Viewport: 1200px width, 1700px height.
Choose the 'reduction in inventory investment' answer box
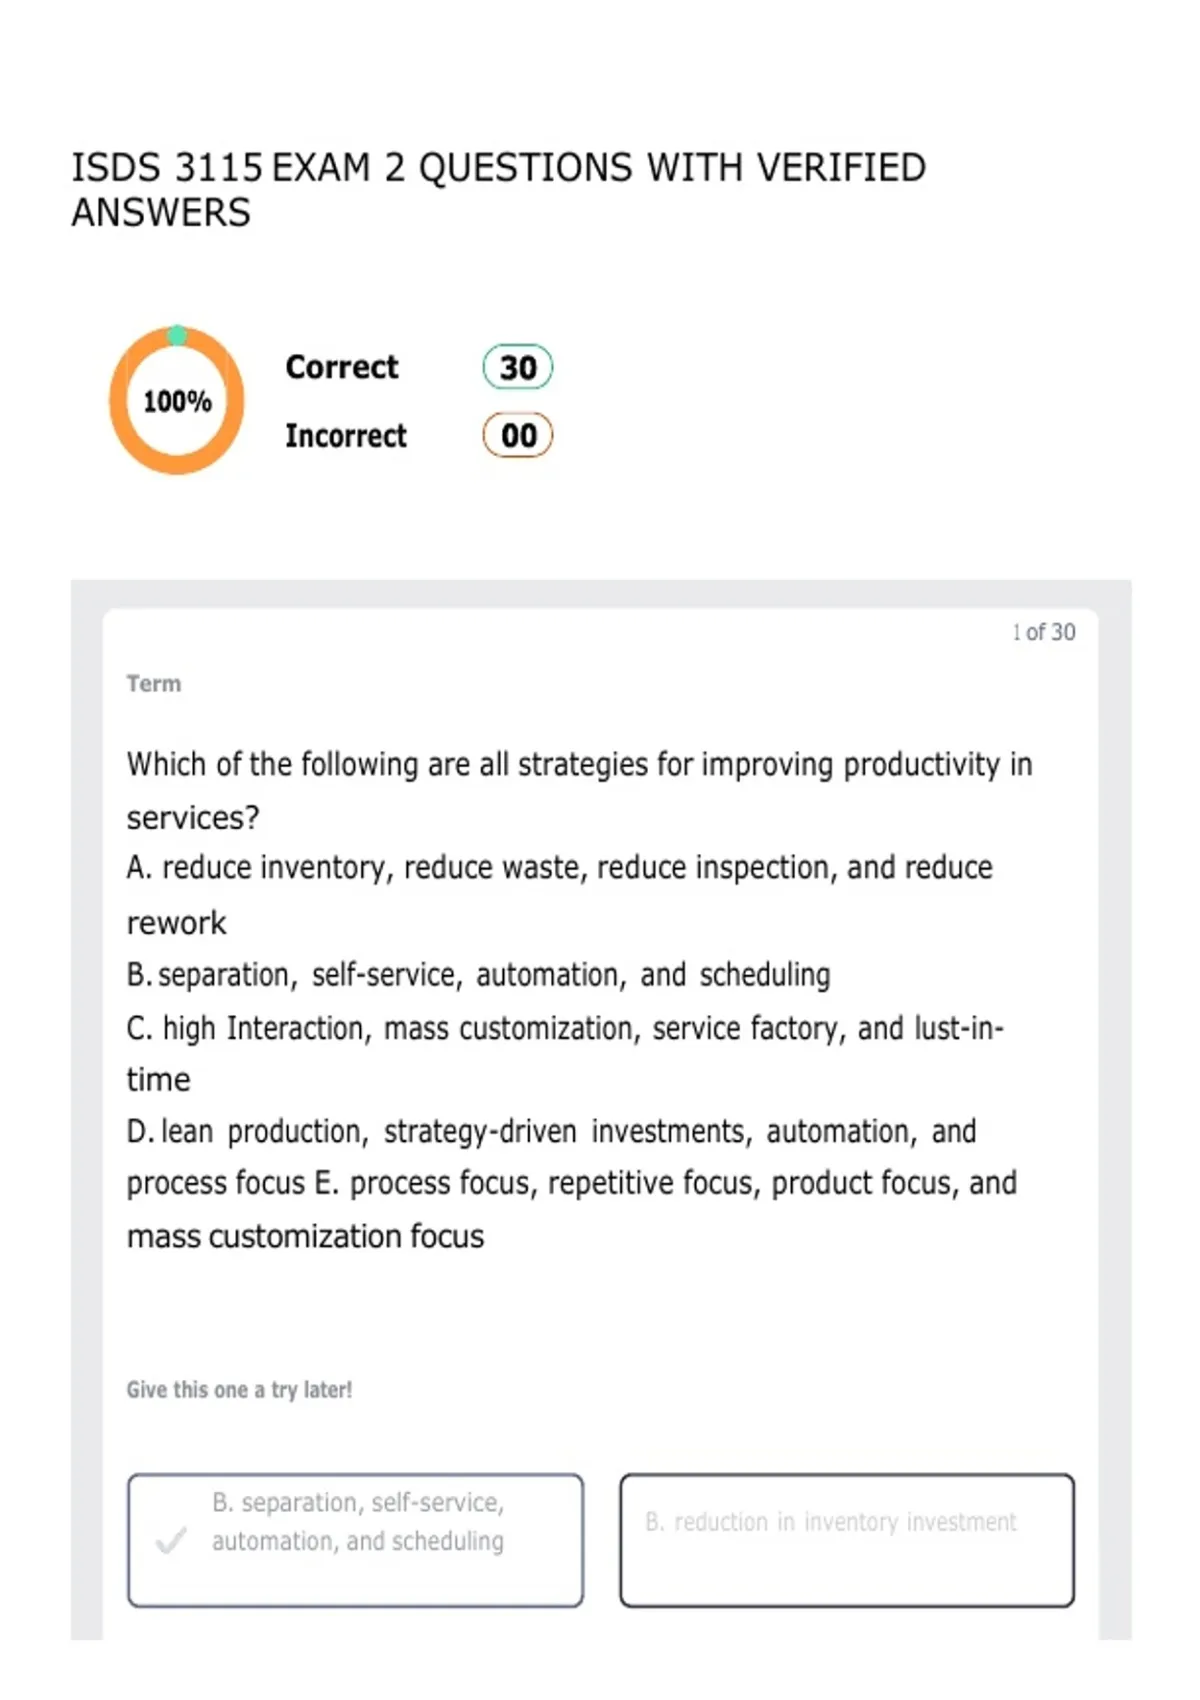847,1540
